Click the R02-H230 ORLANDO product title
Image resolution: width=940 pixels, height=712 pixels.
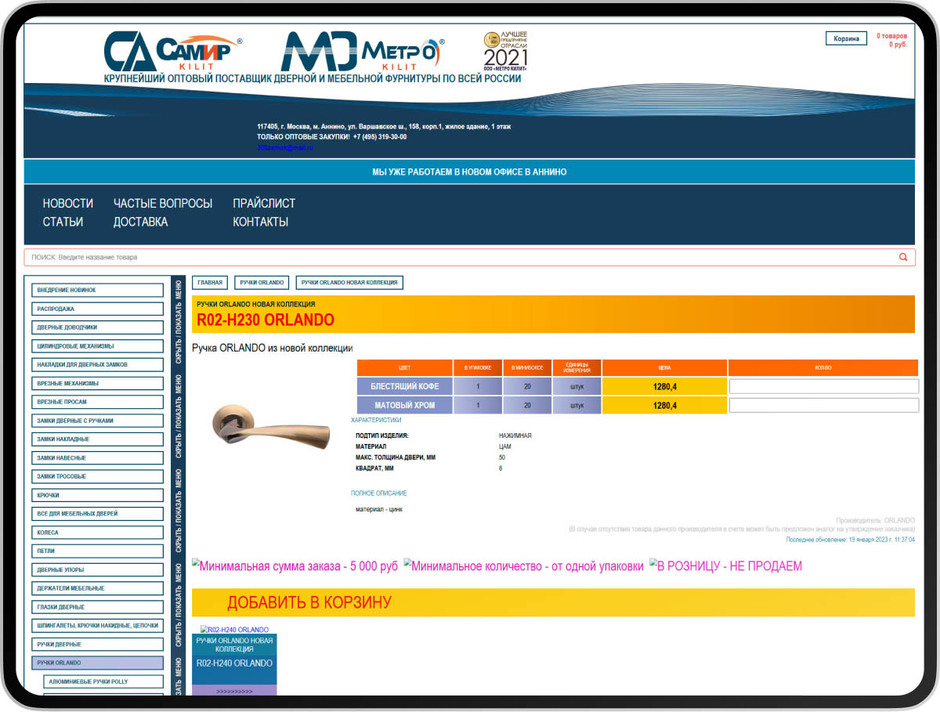click(x=266, y=320)
